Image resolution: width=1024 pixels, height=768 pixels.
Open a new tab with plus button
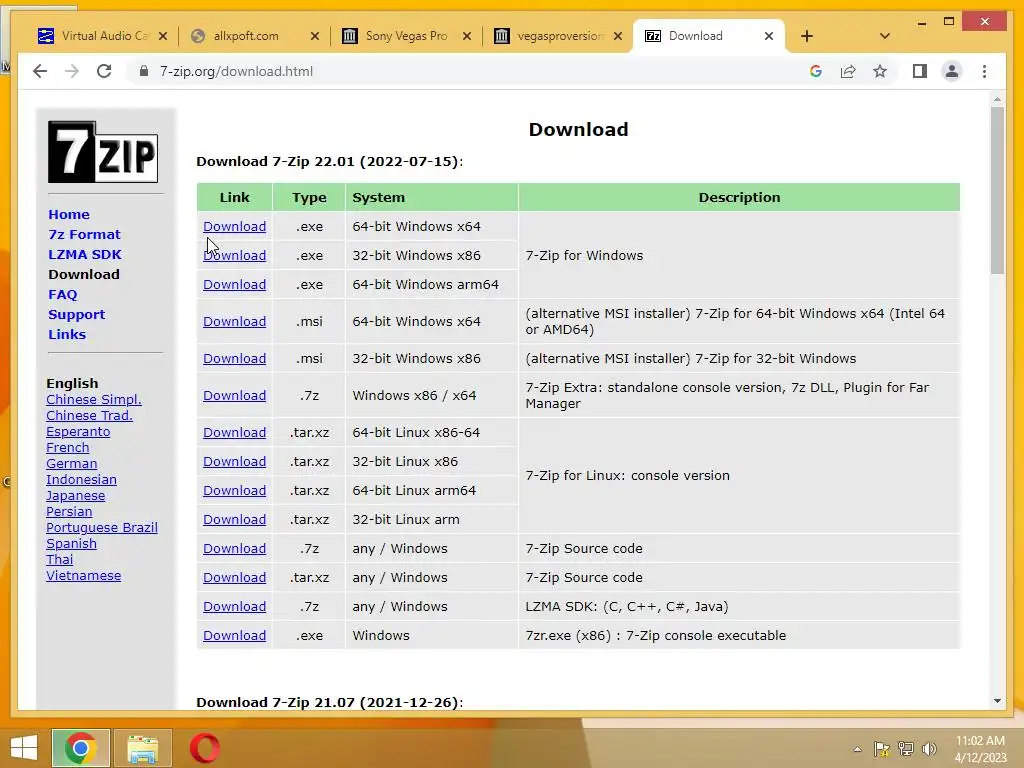pos(807,36)
